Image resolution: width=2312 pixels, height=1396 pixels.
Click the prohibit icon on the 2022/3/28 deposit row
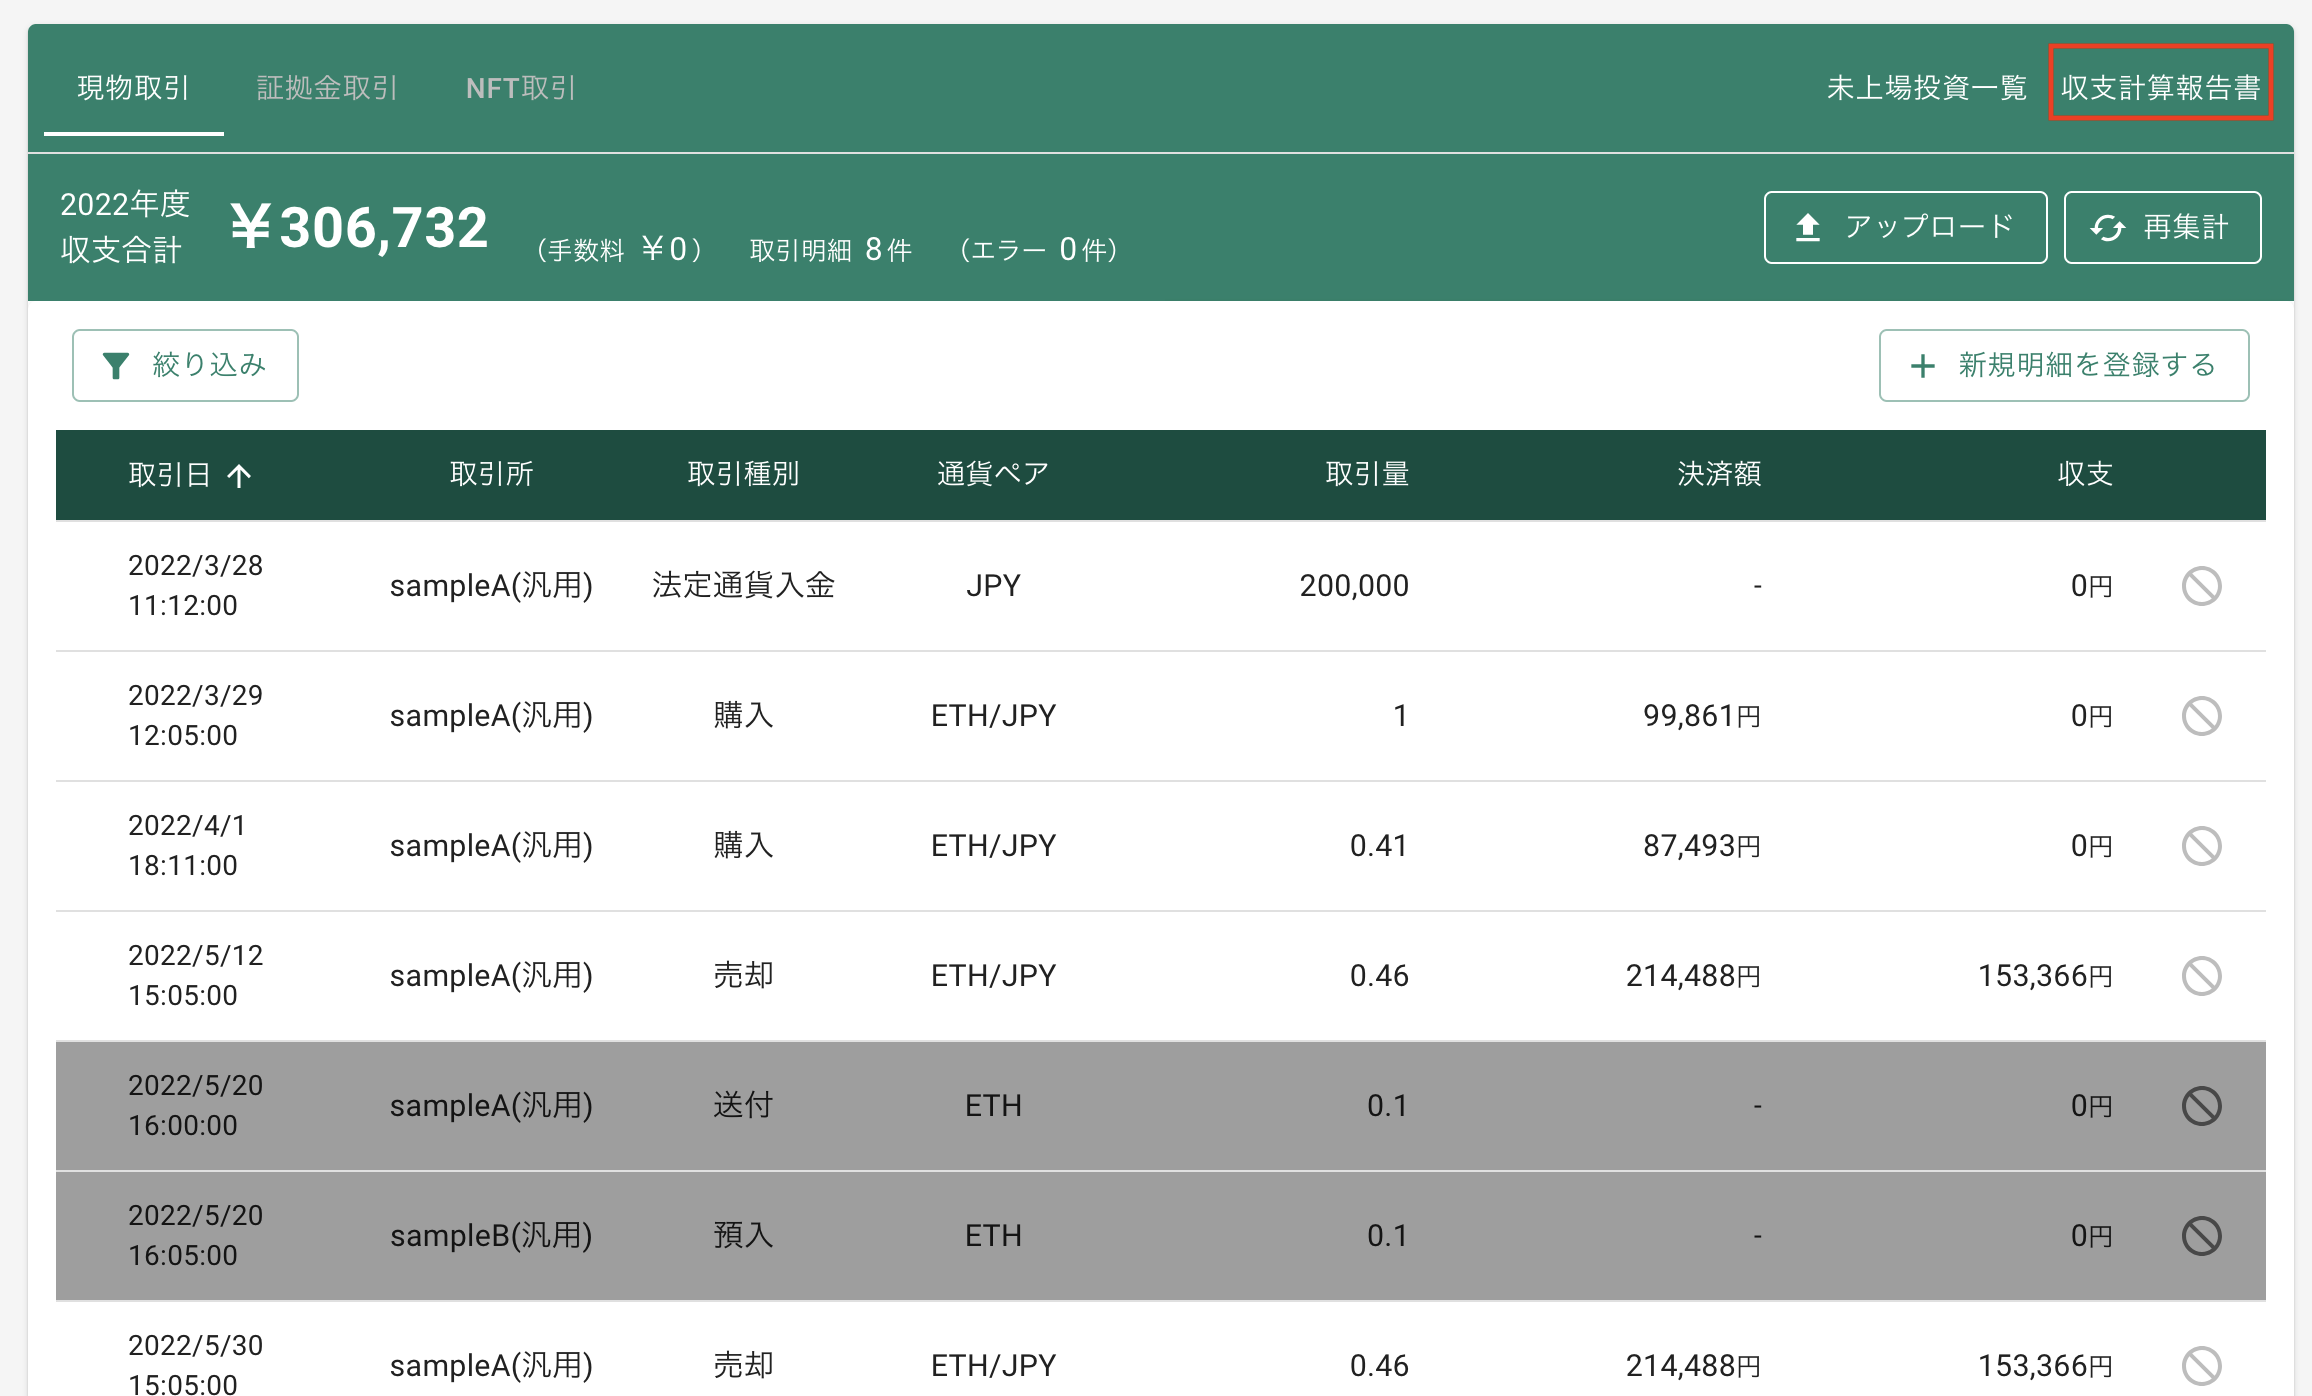tap(2202, 586)
